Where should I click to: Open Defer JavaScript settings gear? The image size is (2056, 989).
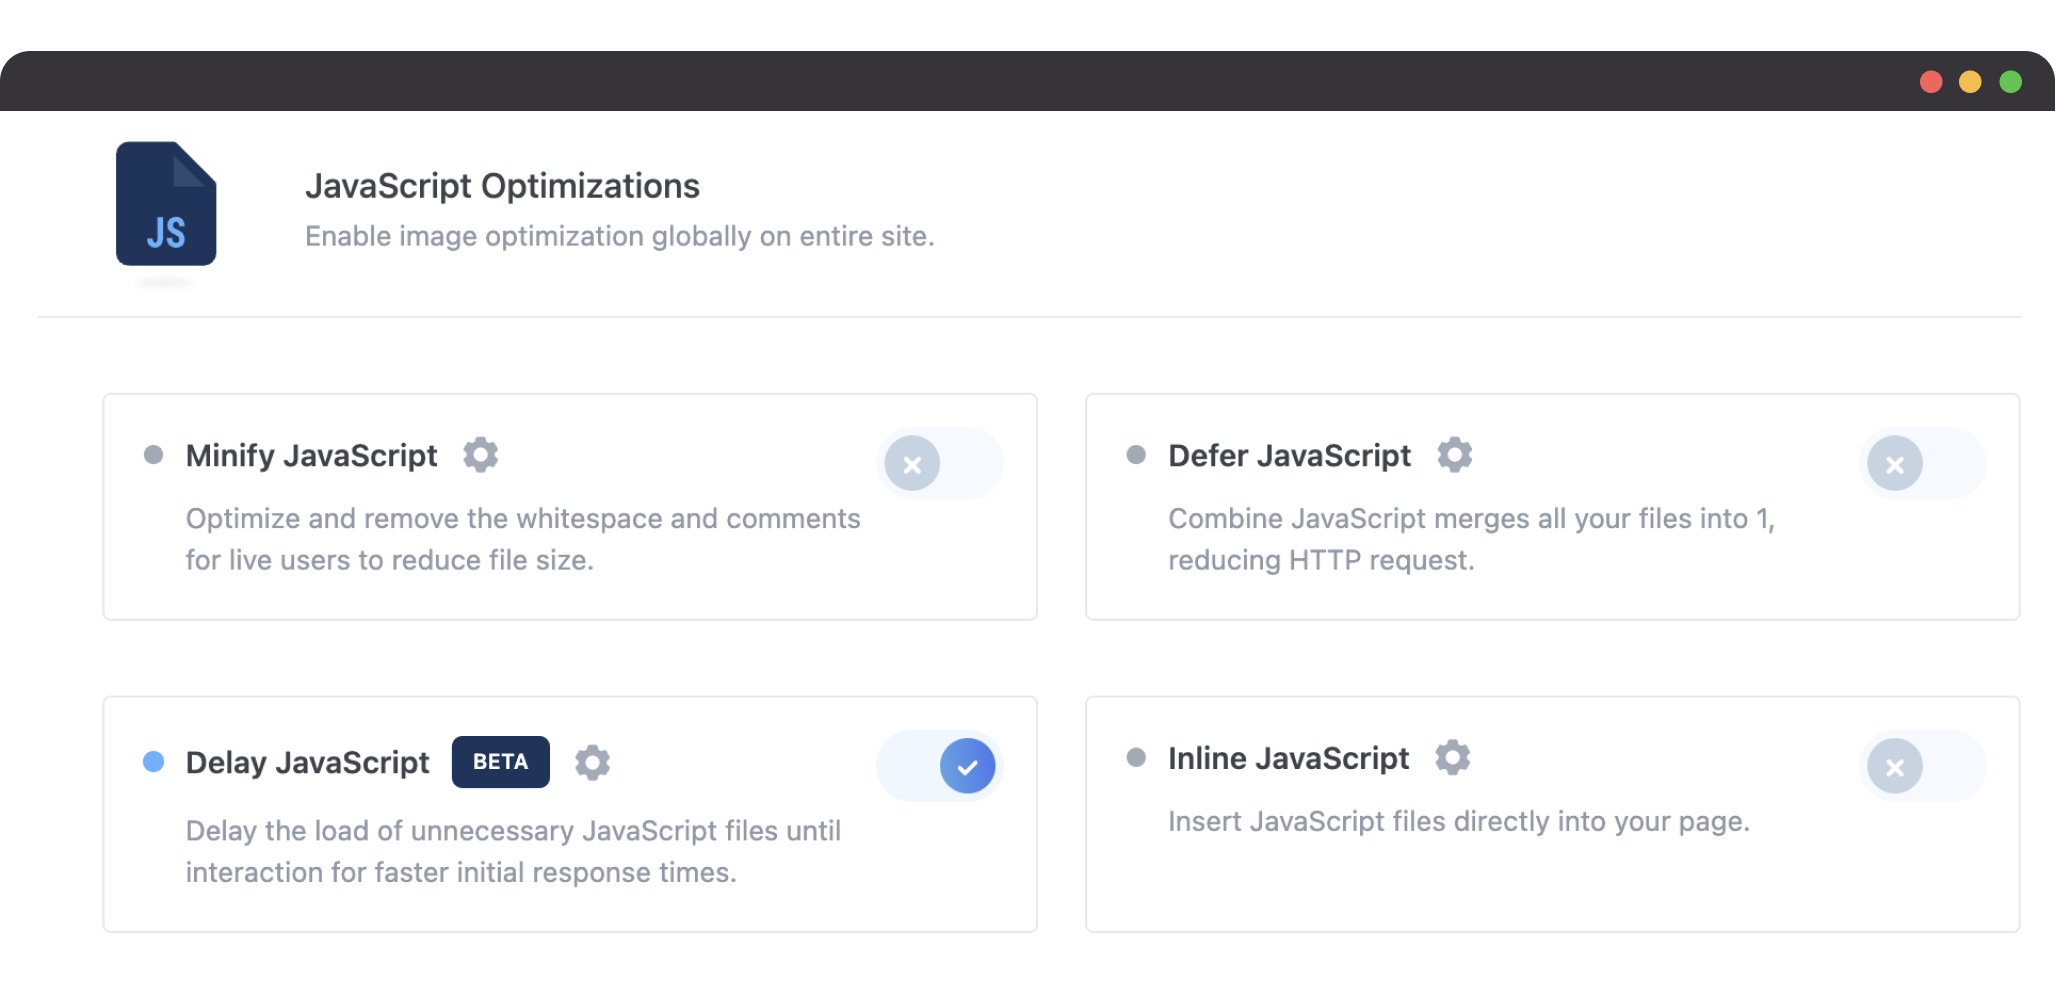click(x=1454, y=455)
